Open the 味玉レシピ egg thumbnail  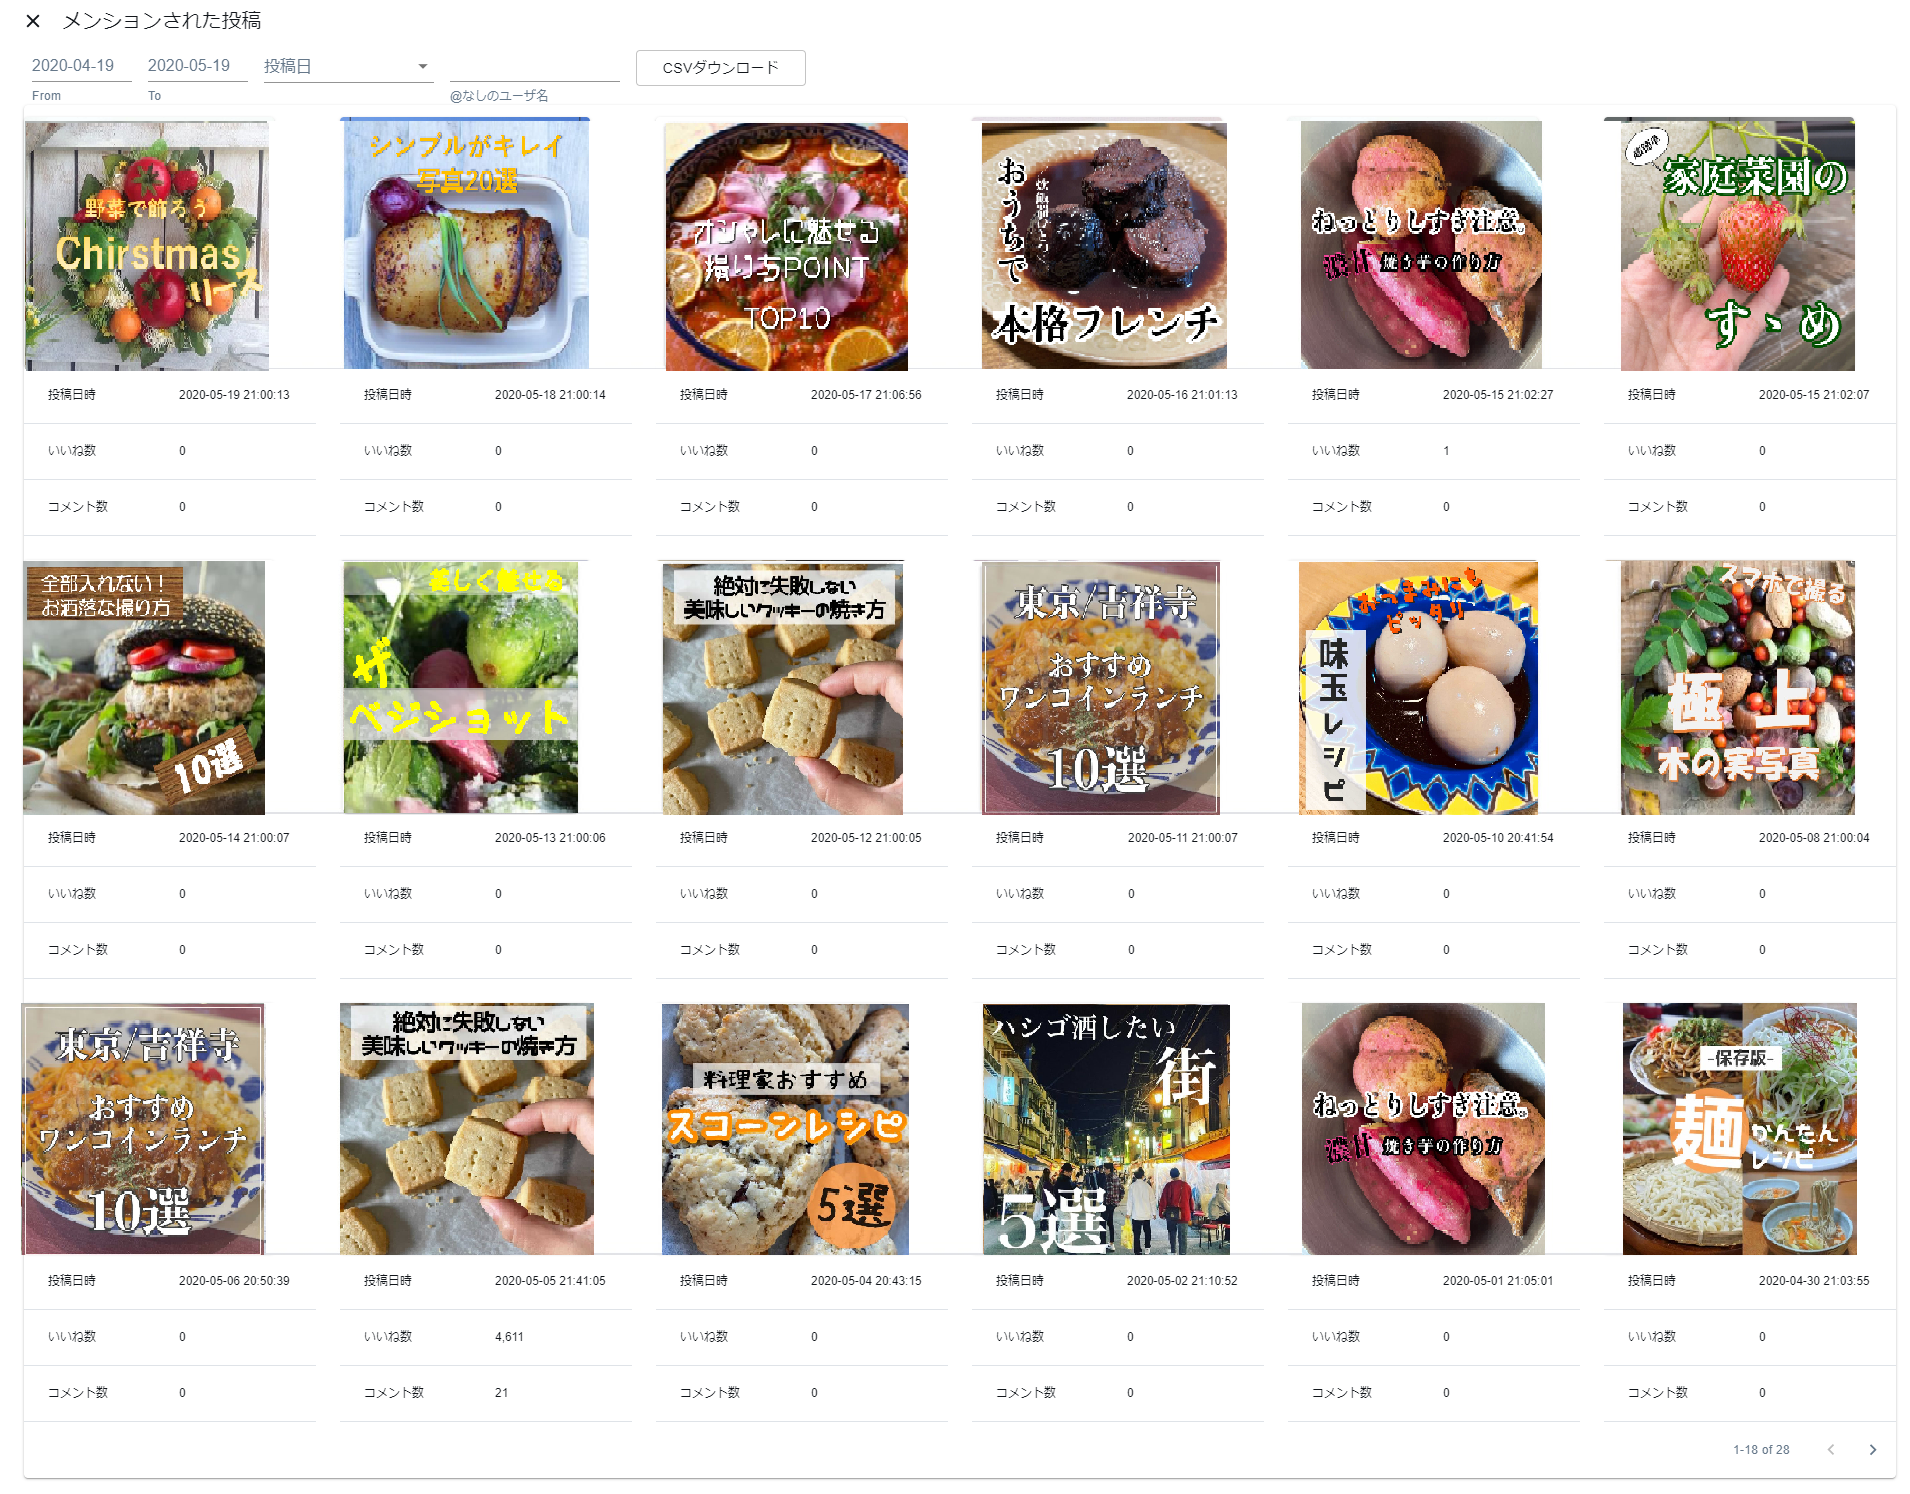point(1418,687)
